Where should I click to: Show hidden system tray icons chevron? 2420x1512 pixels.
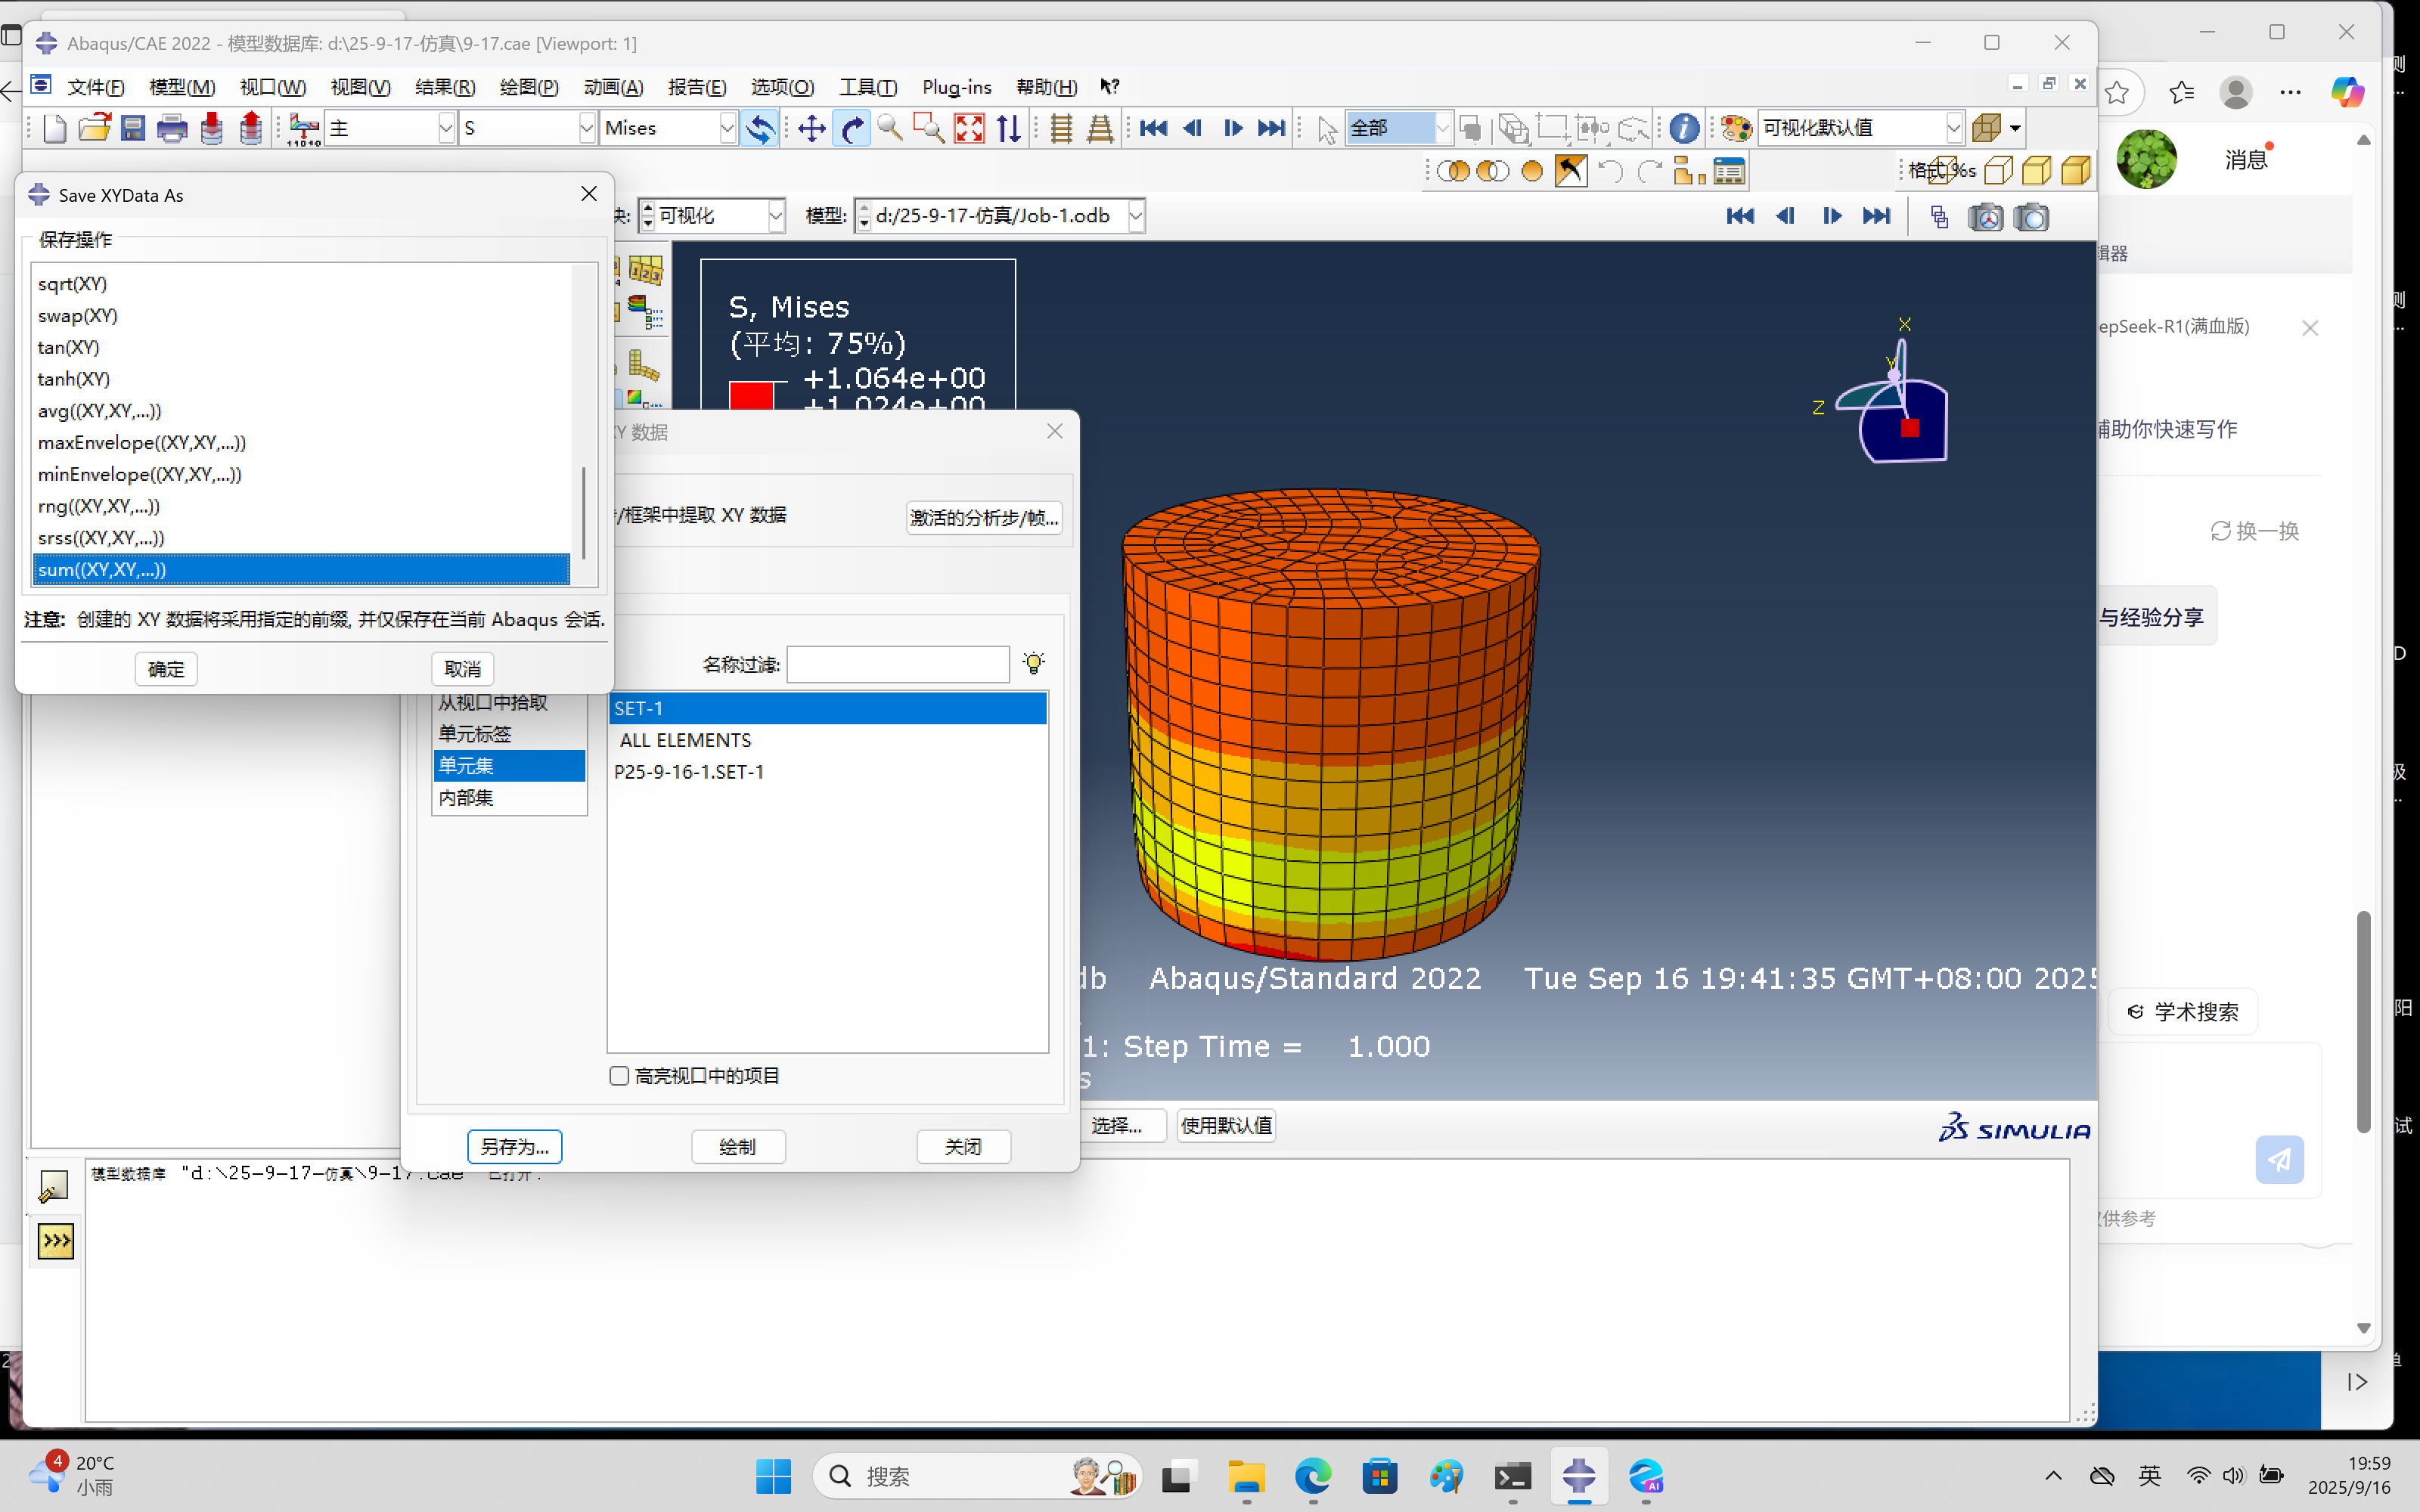click(x=2053, y=1476)
